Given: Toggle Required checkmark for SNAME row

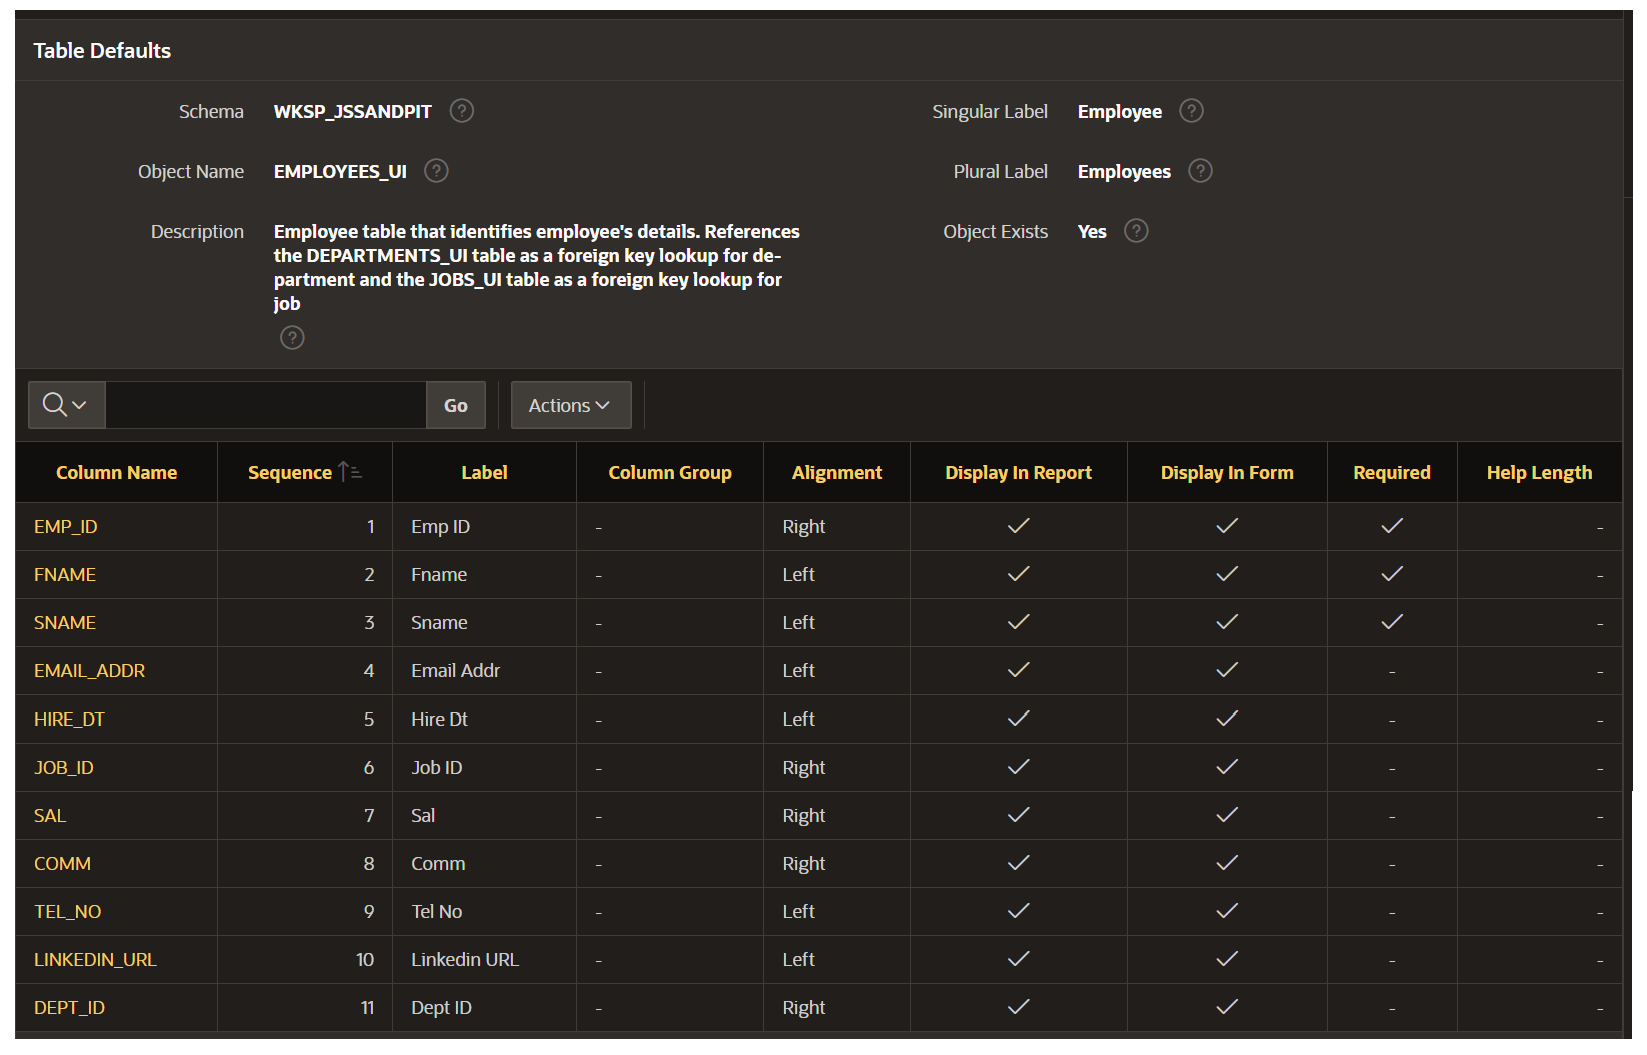Looking at the screenshot, I should pyautogui.click(x=1391, y=622).
